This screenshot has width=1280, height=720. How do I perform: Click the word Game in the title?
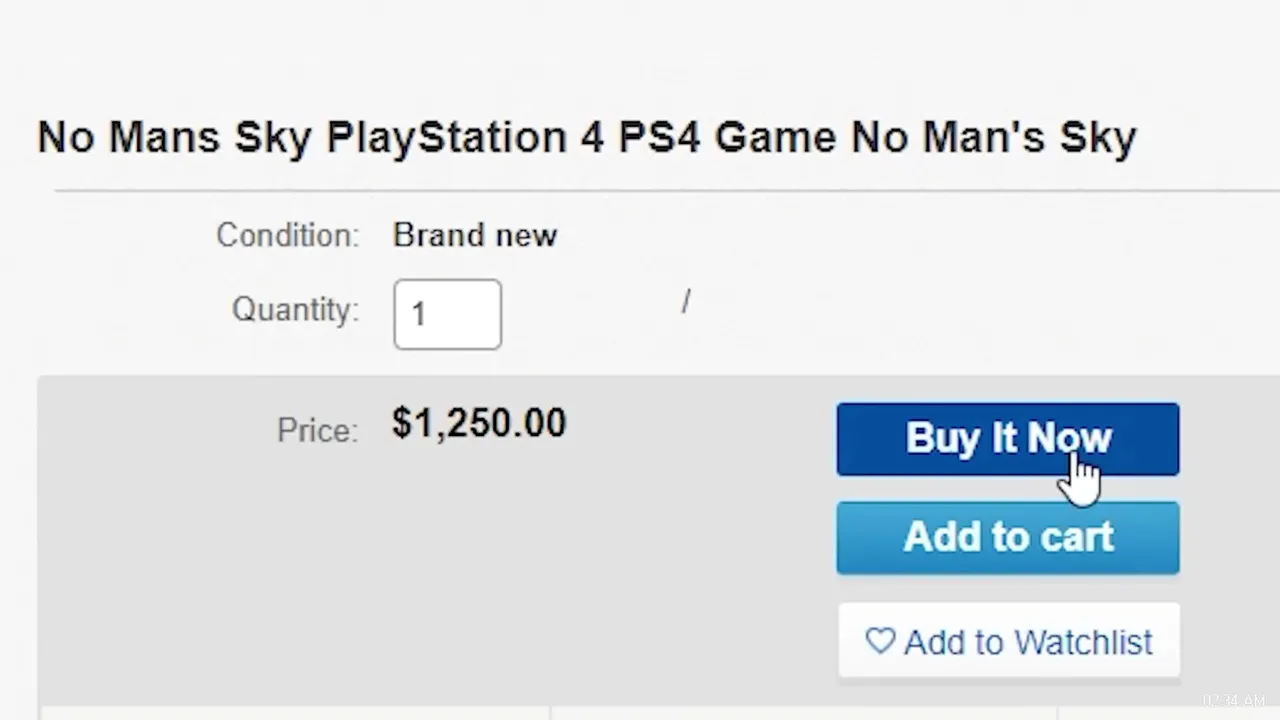[x=775, y=137]
